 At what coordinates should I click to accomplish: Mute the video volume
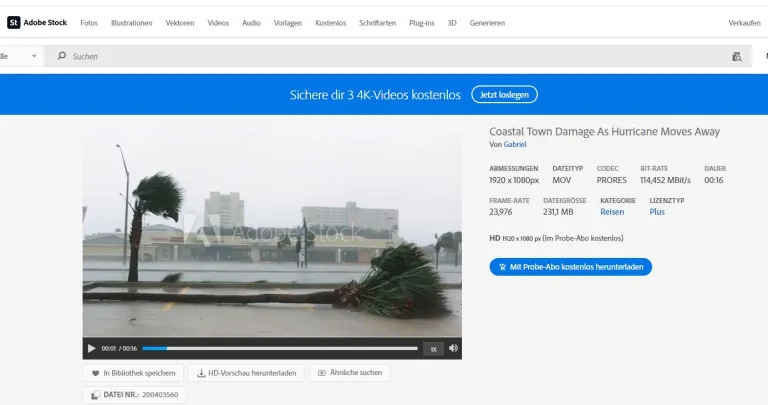tap(454, 348)
